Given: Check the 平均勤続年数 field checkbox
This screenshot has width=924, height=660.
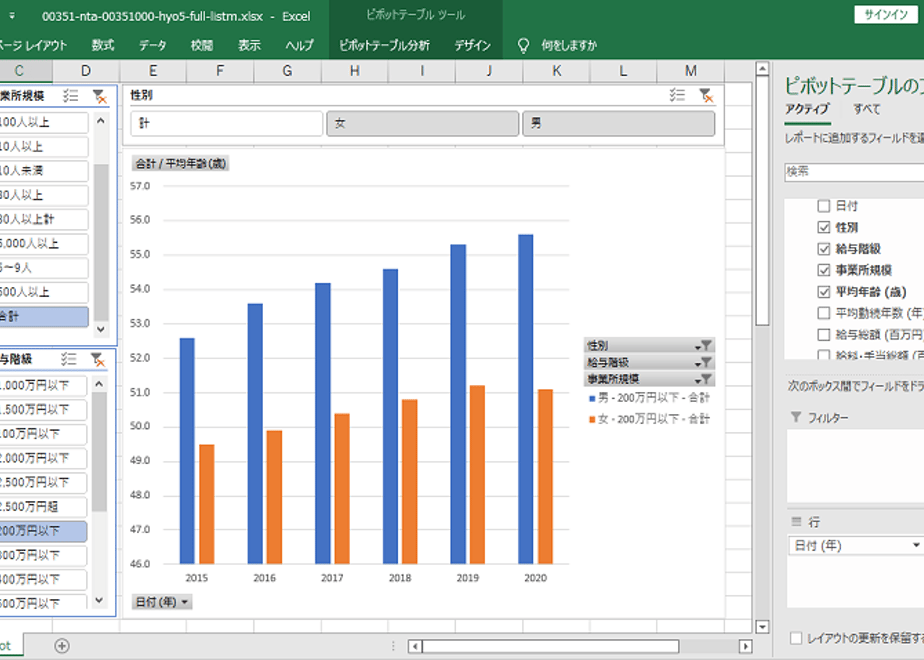Looking at the screenshot, I should 824,313.
